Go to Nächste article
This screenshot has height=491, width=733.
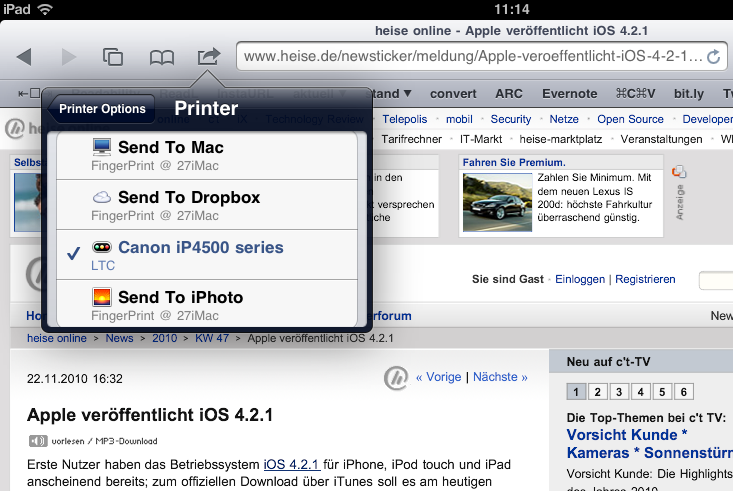[x=500, y=377]
